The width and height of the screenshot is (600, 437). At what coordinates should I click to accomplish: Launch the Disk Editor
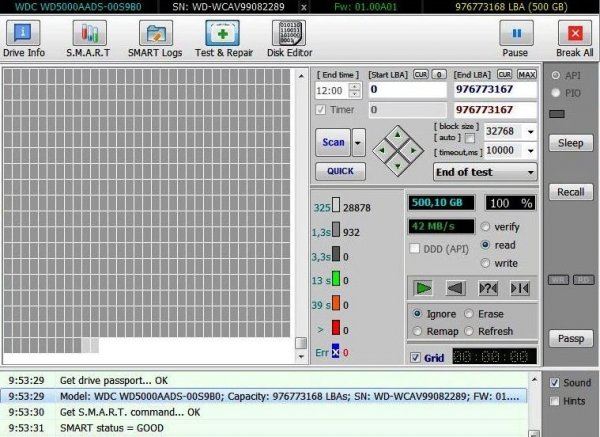coord(288,38)
